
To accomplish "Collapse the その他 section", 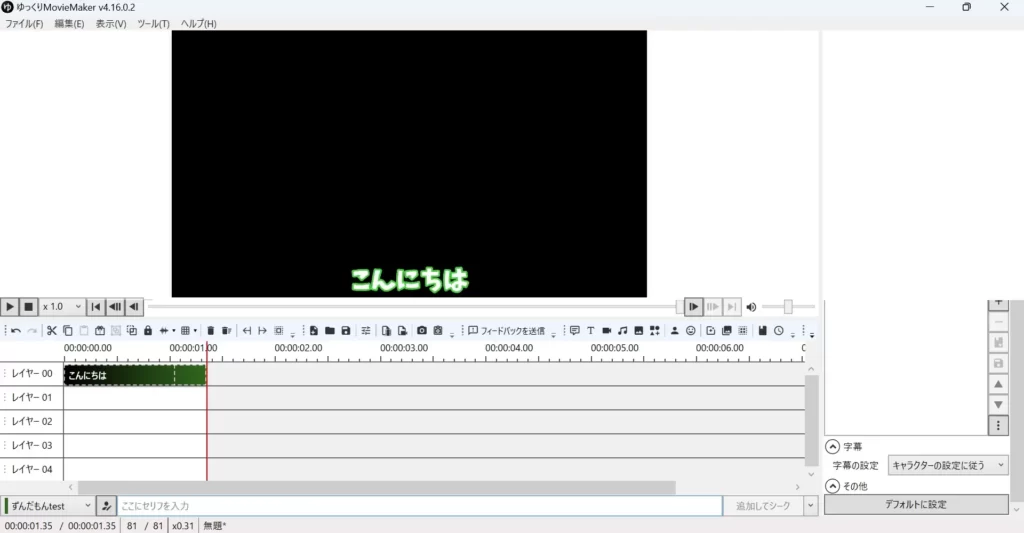I will 832,486.
